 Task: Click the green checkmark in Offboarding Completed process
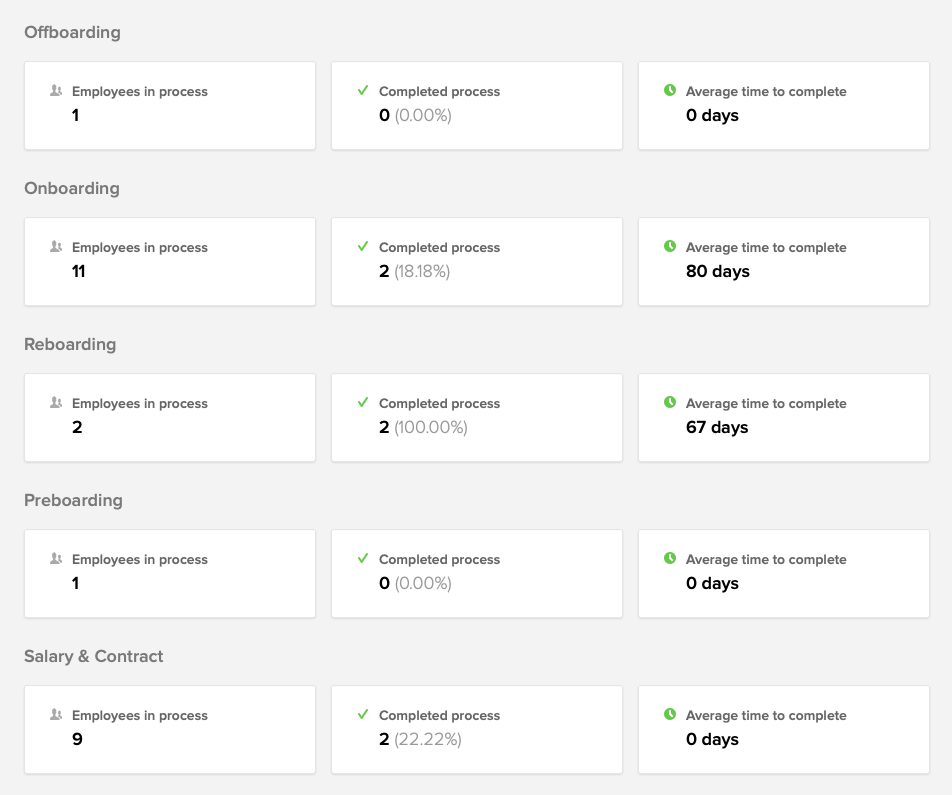click(x=363, y=90)
